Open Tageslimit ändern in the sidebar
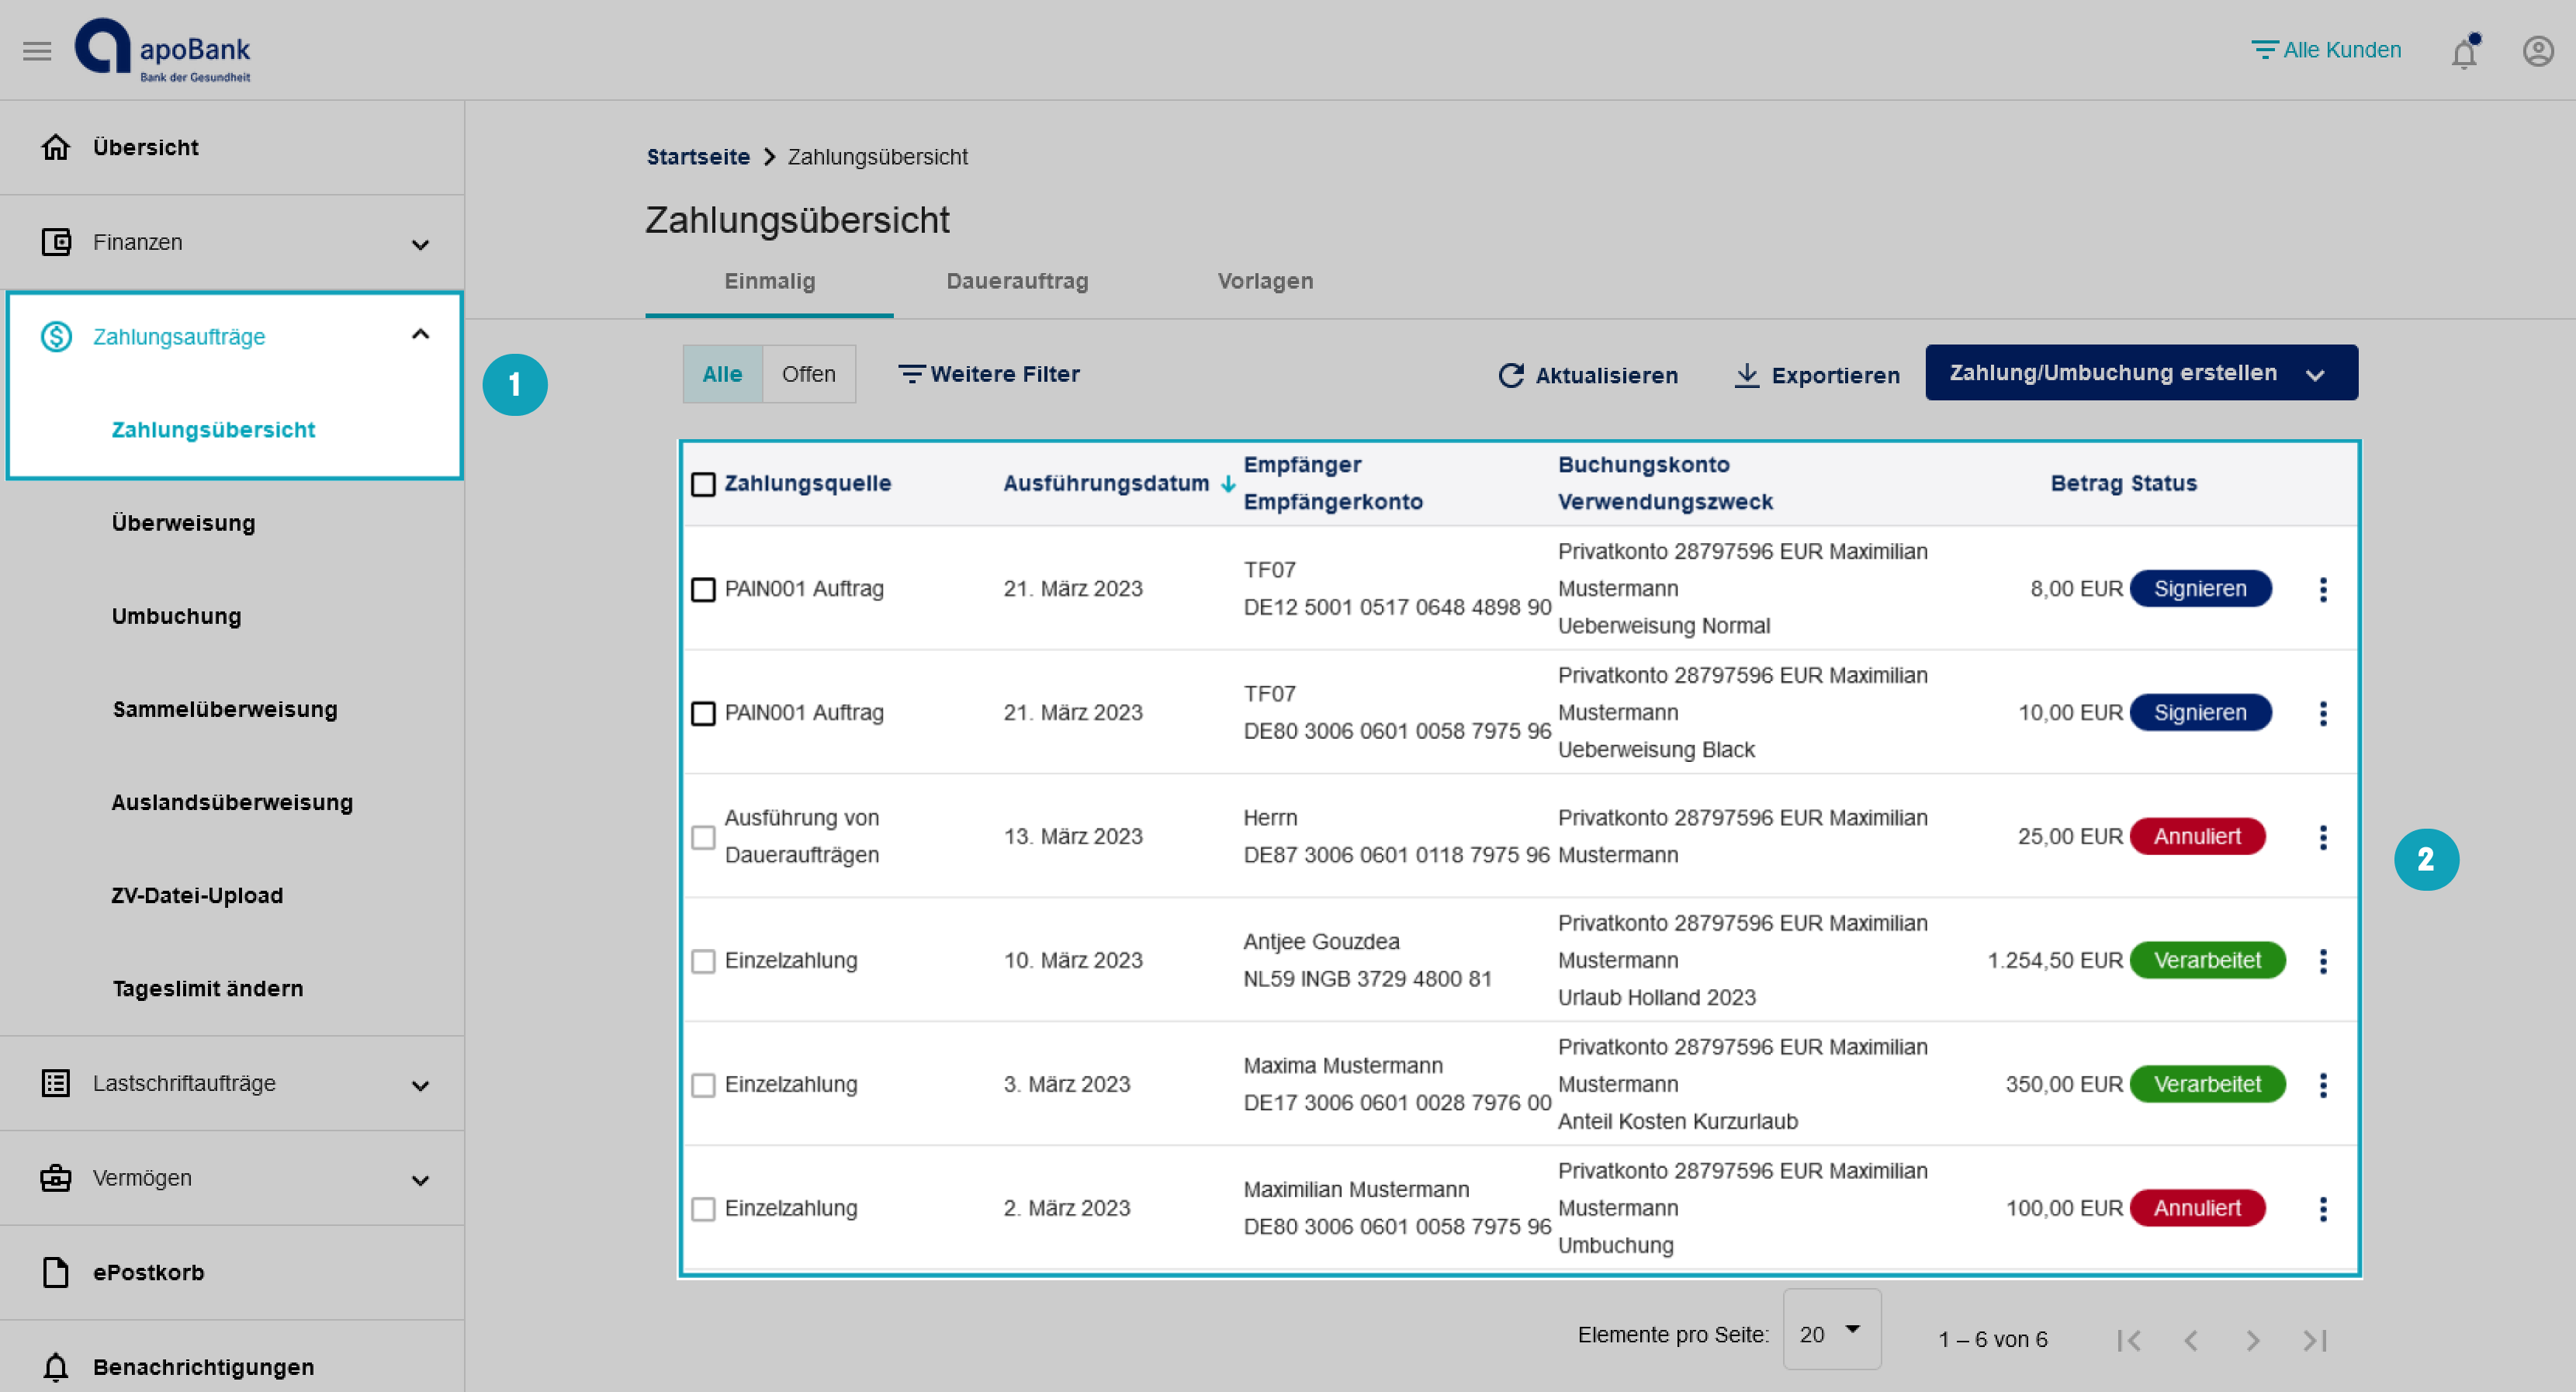The image size is (2576, 1392). coord(207,988)
